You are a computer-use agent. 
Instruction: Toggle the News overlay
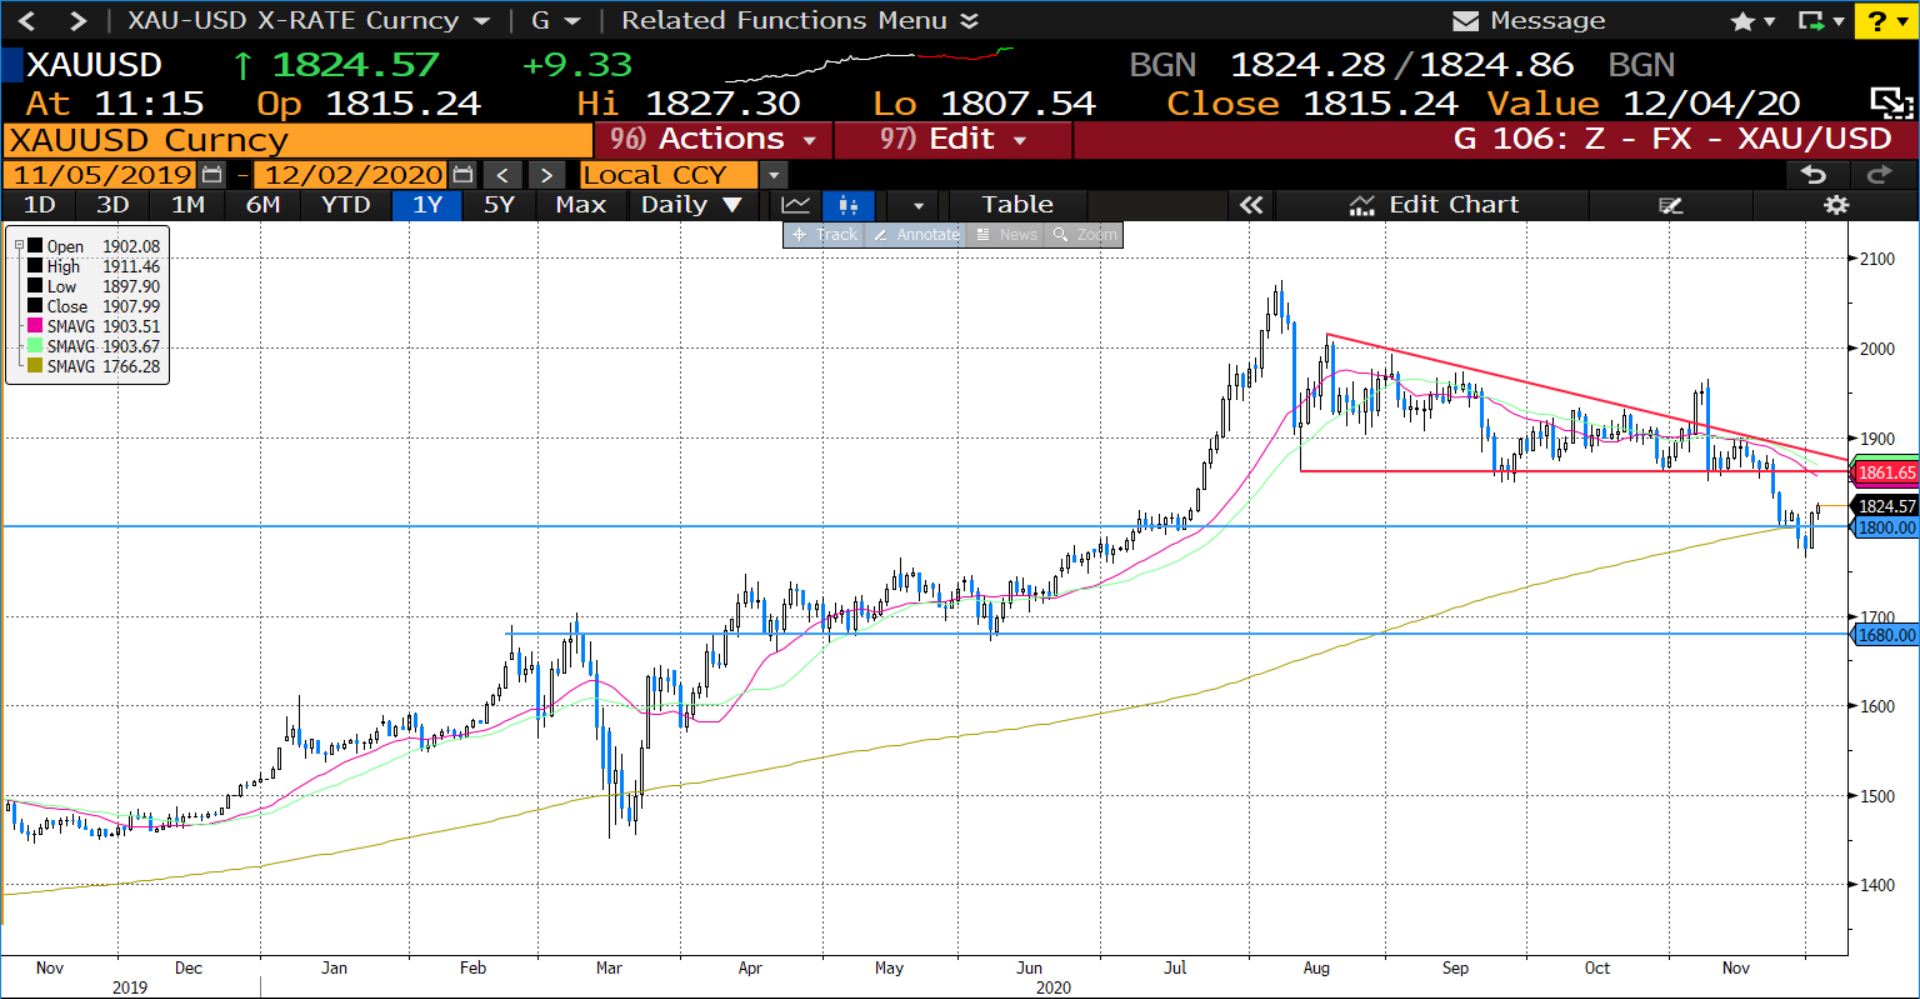pyautogui.click(x=1006, y=234)
